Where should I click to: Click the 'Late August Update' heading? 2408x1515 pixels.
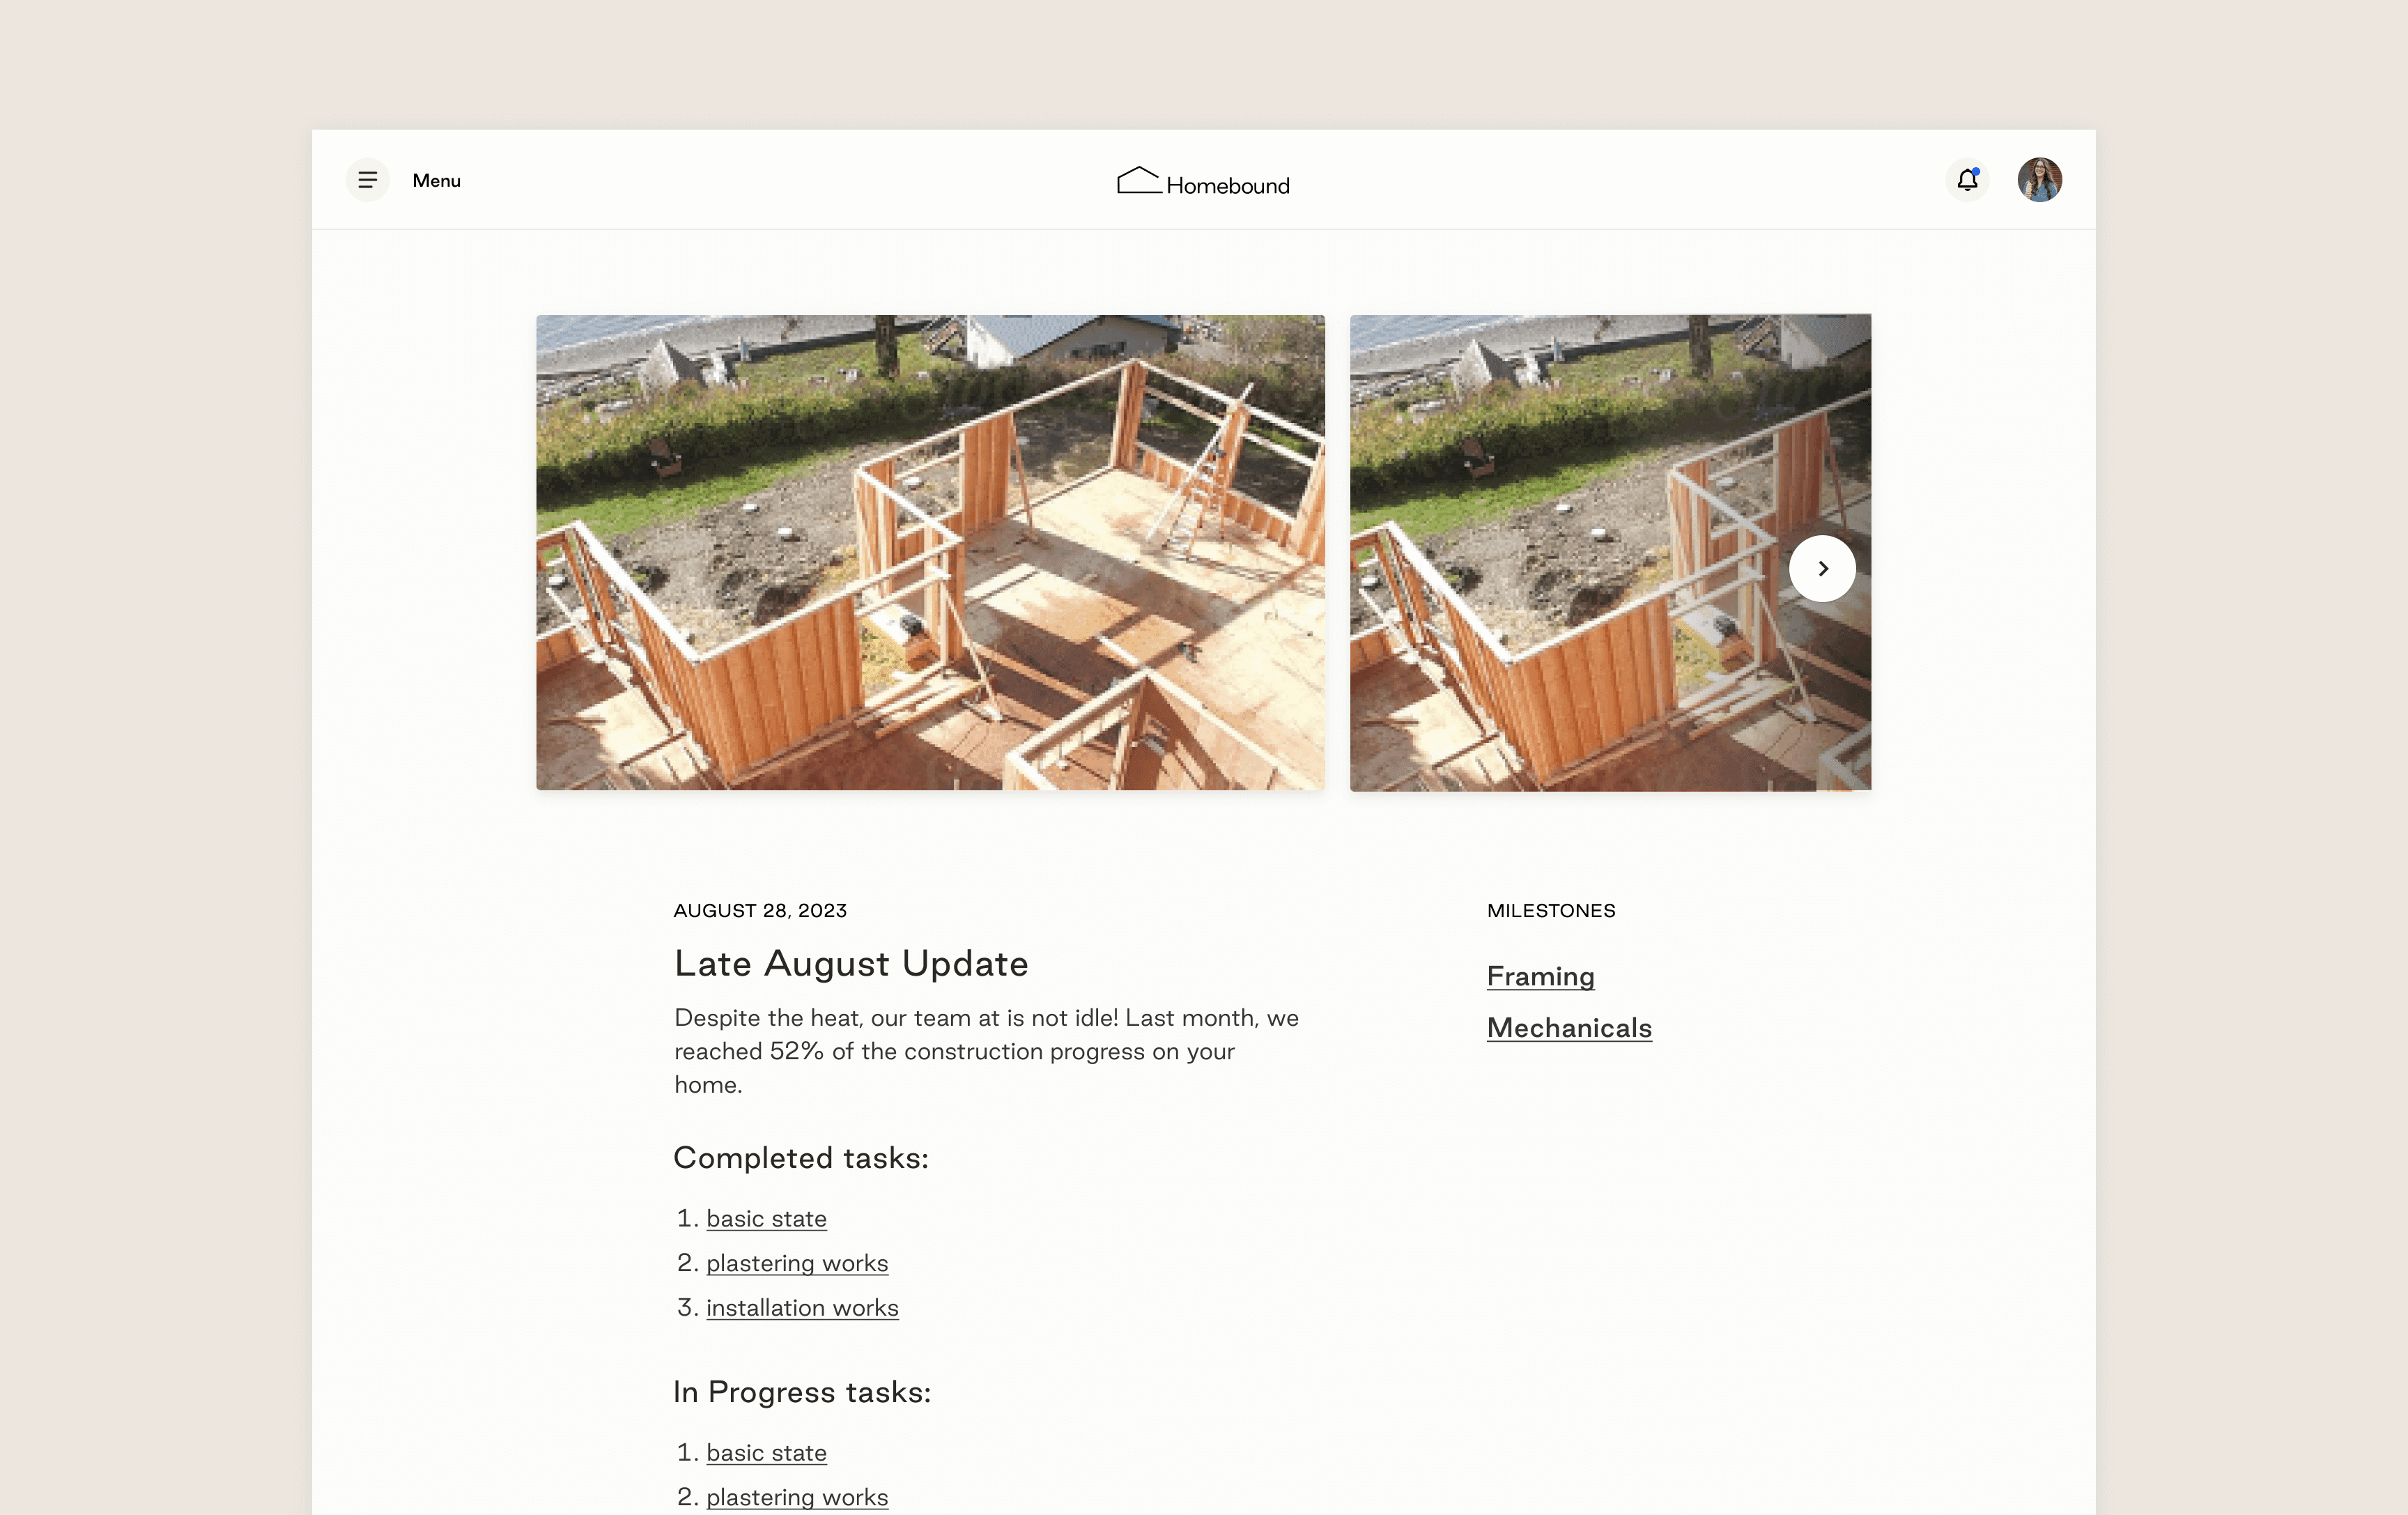click(x=851, y=963)
